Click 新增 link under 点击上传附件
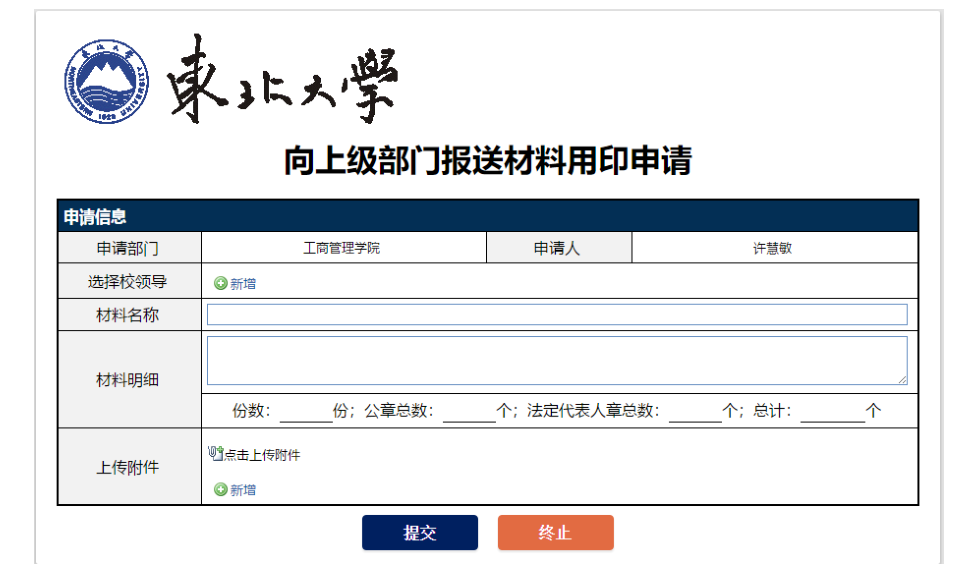The image size is (965, 576). (243, 490)
